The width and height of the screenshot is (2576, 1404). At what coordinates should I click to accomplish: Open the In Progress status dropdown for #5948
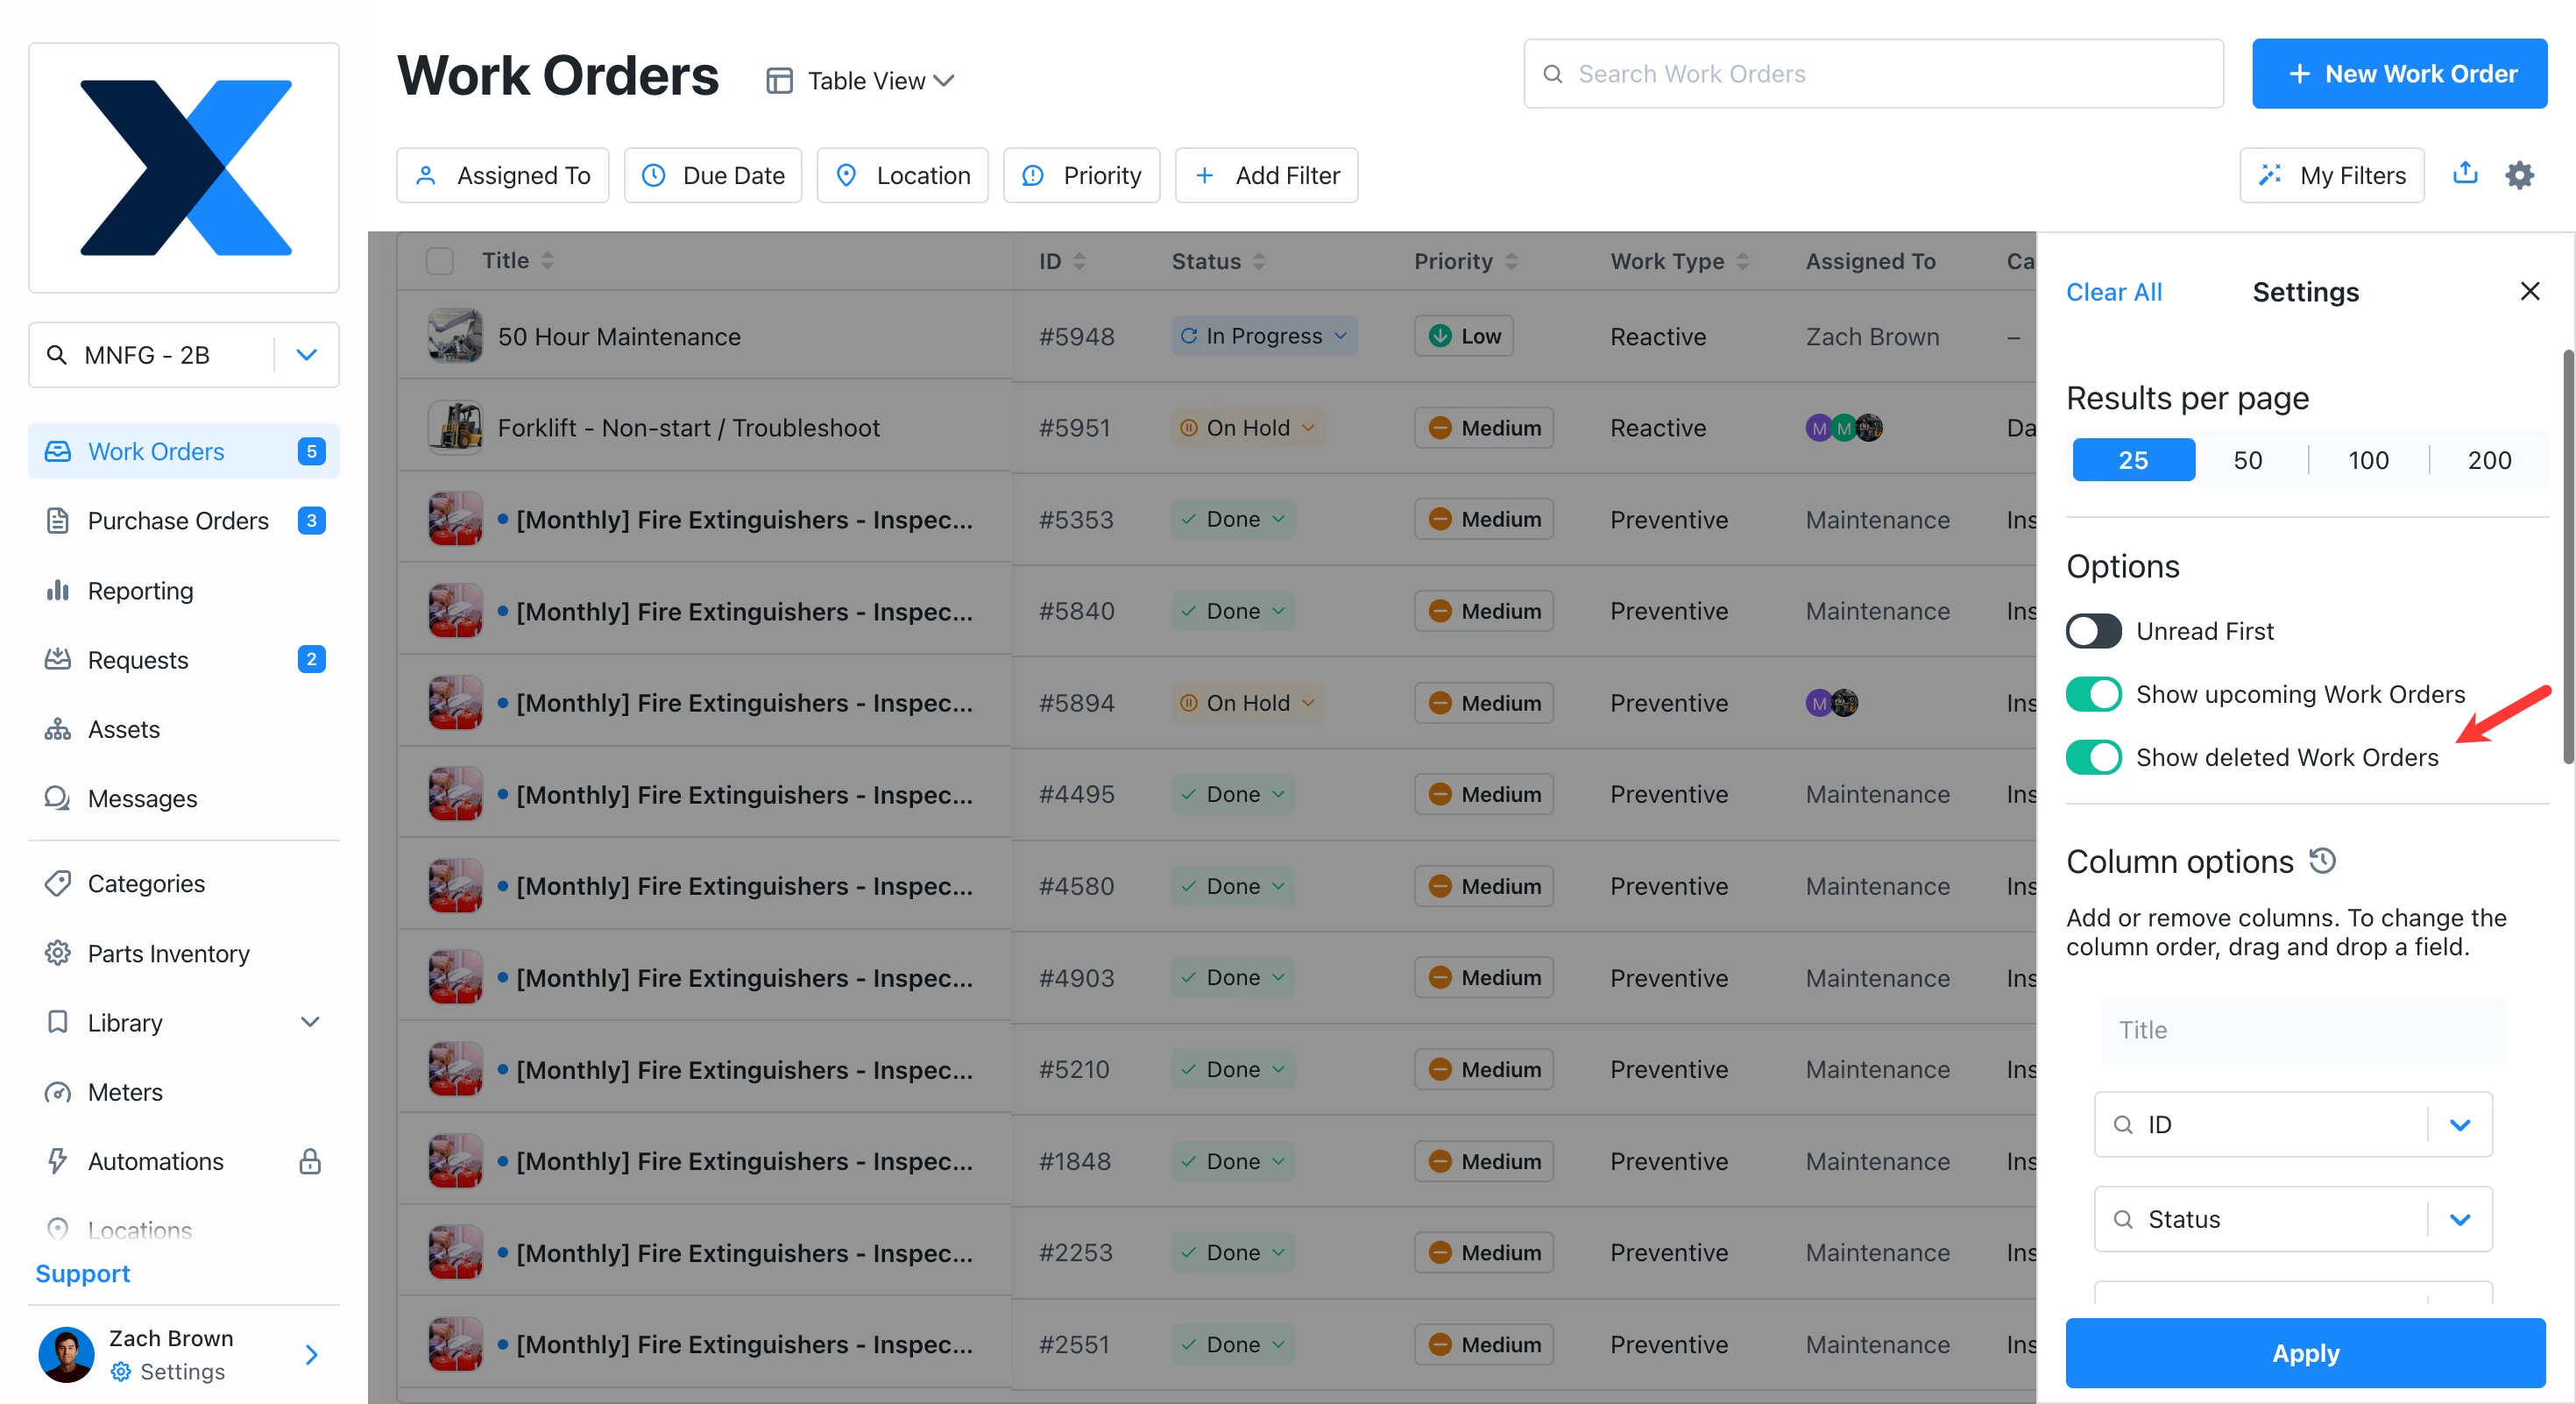(x=1263, y=336)
